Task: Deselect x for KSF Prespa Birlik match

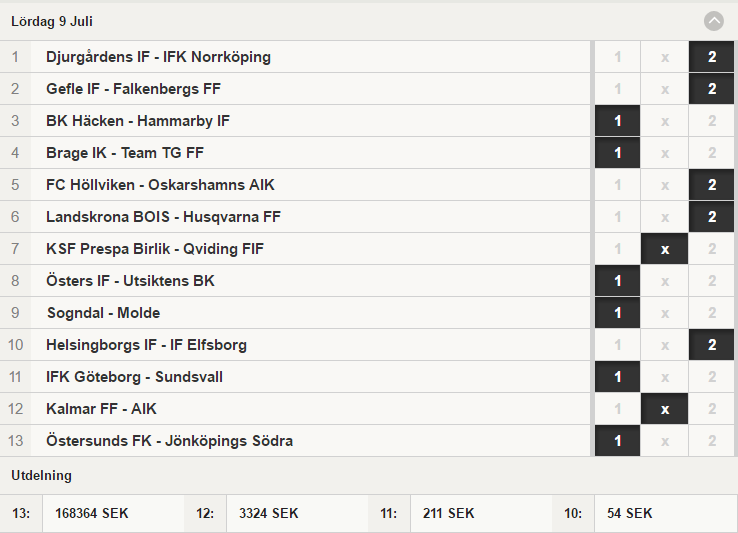Action: [x=665, y=249]
